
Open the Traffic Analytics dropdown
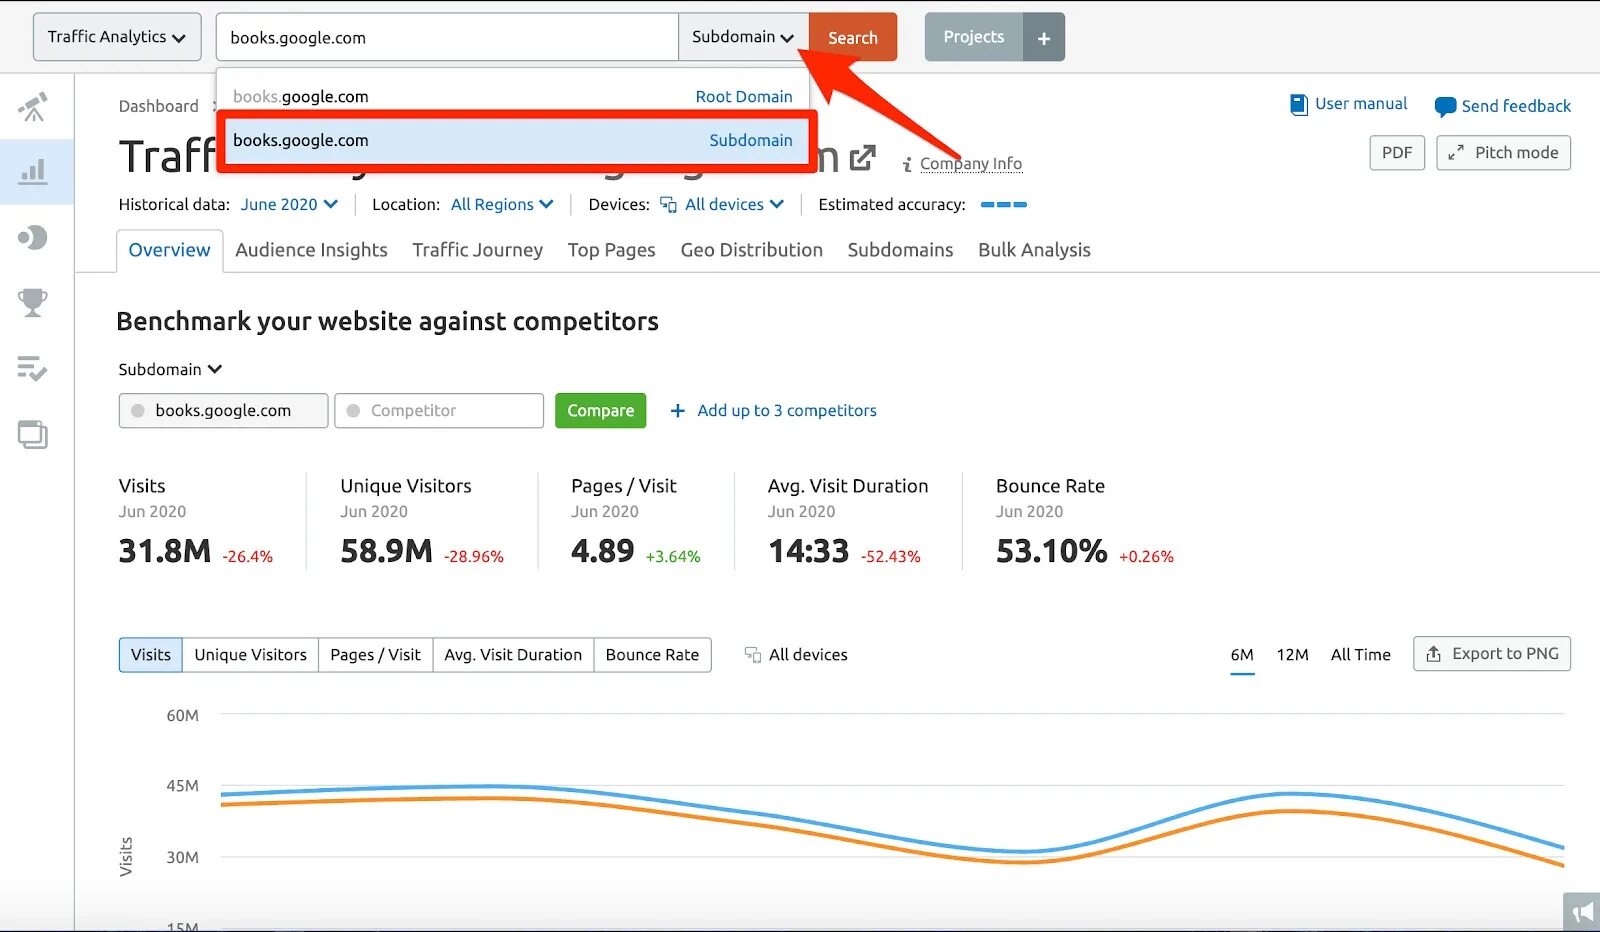click(x=117, y=37)
